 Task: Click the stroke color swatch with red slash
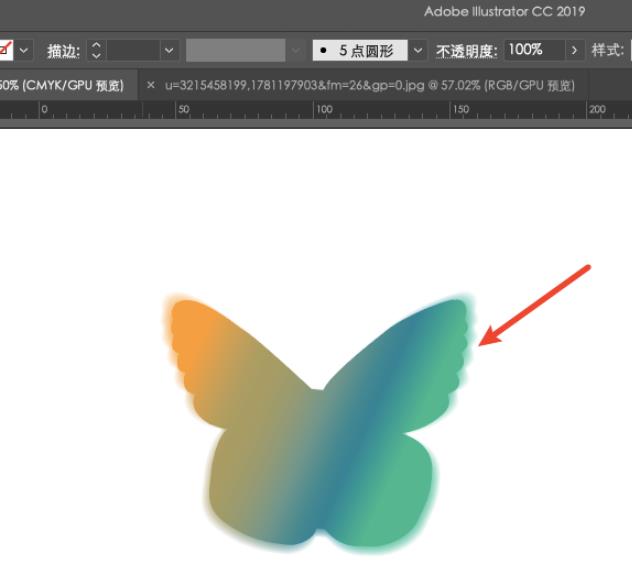(x=6, y=50)
